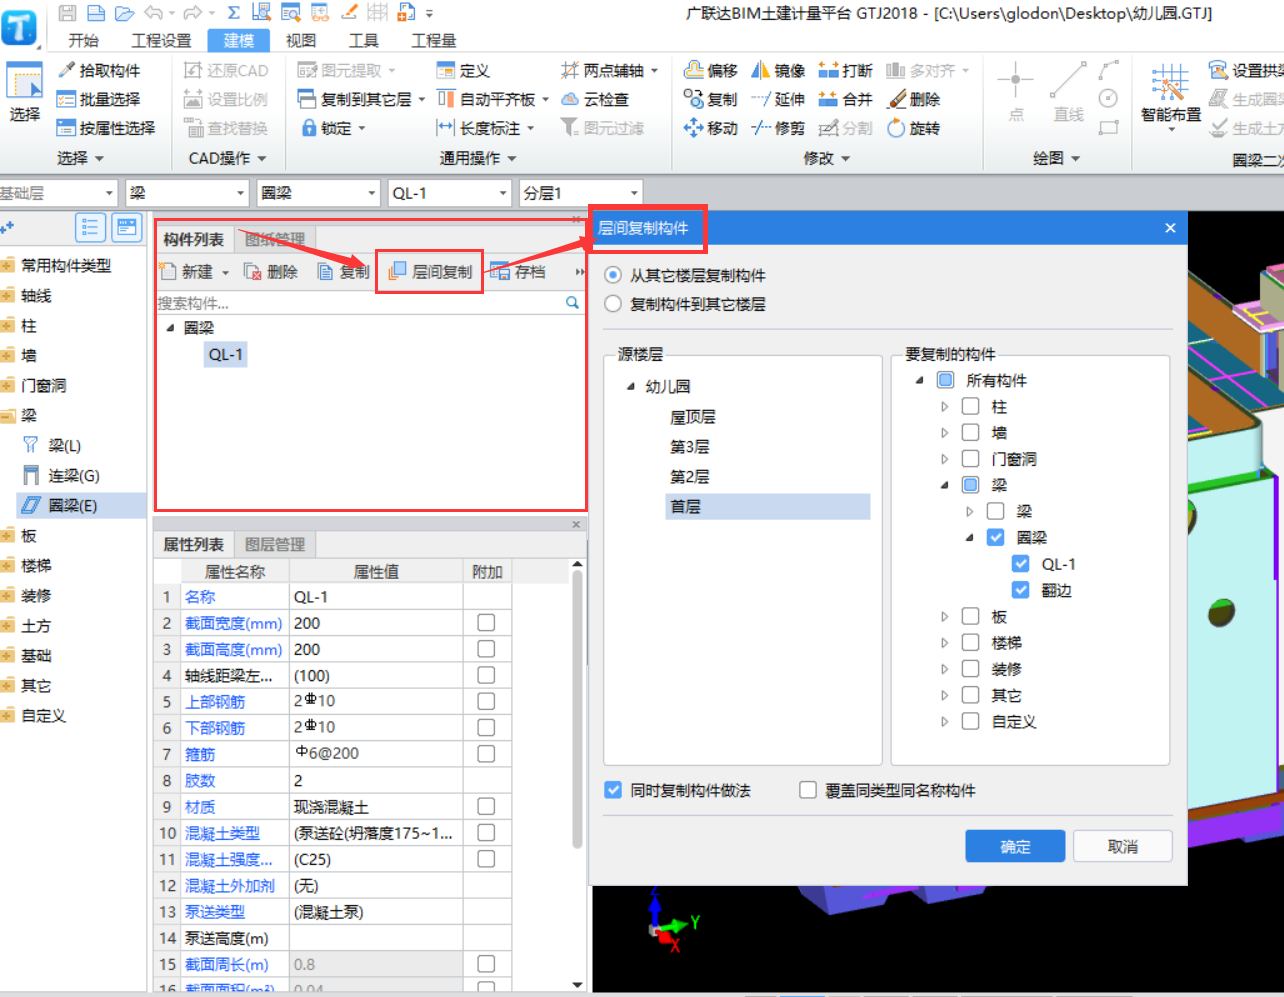Collapse the 梁 node in copy dialog
This screenshot has width=1284, height=997.
pyautogui.click(x=945, y=484)
